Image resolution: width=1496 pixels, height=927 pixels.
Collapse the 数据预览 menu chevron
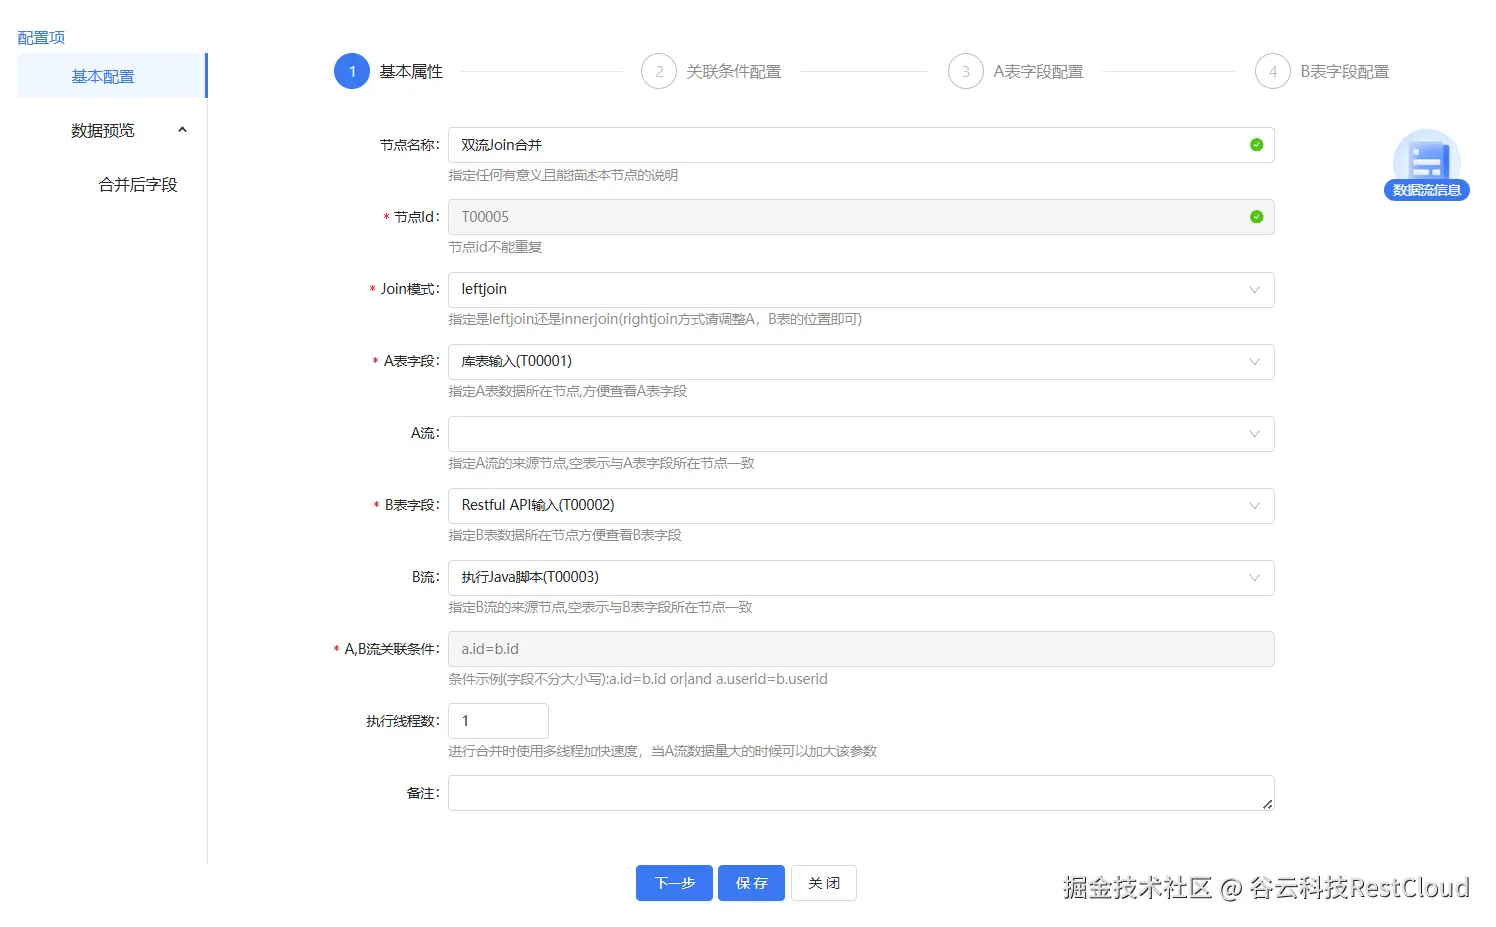point(182,130)
